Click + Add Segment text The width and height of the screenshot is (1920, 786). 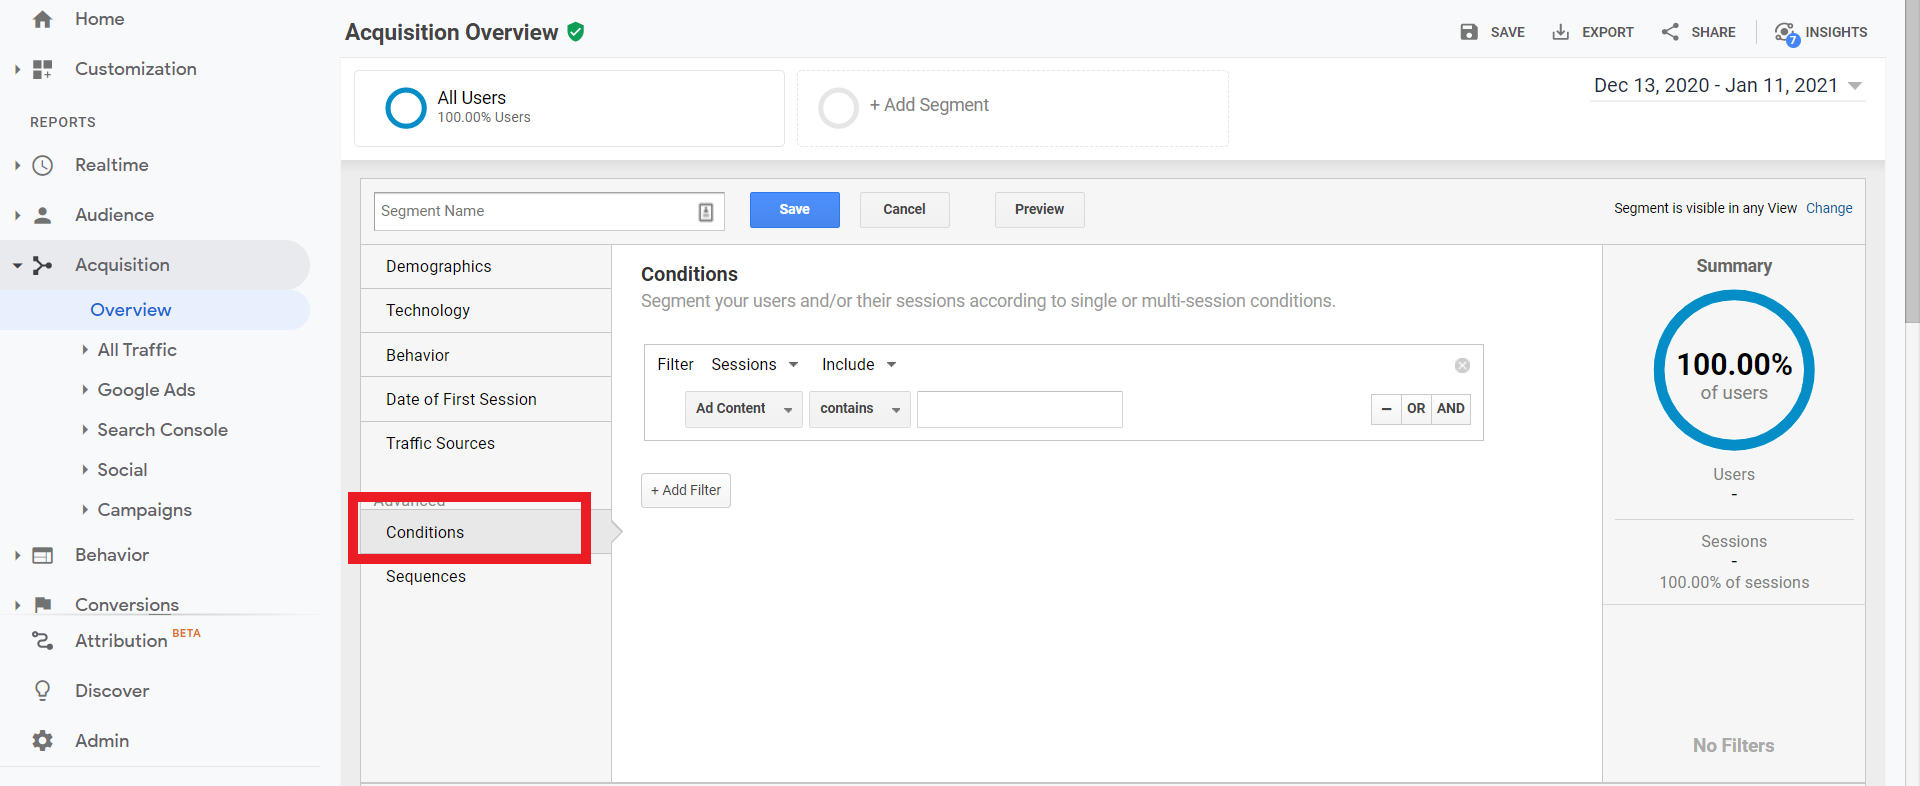(x=929, y=105)
